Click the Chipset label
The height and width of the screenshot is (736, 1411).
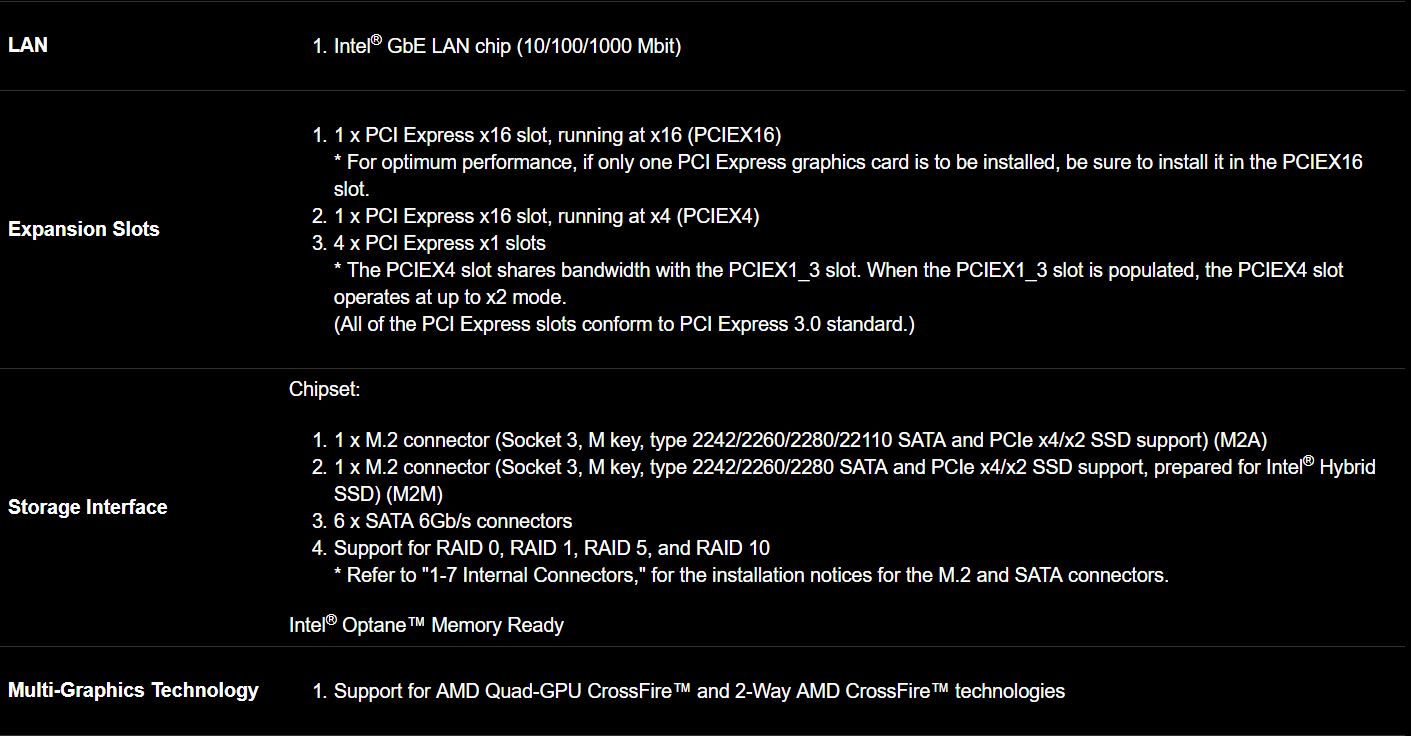click(x=325, y=389)
